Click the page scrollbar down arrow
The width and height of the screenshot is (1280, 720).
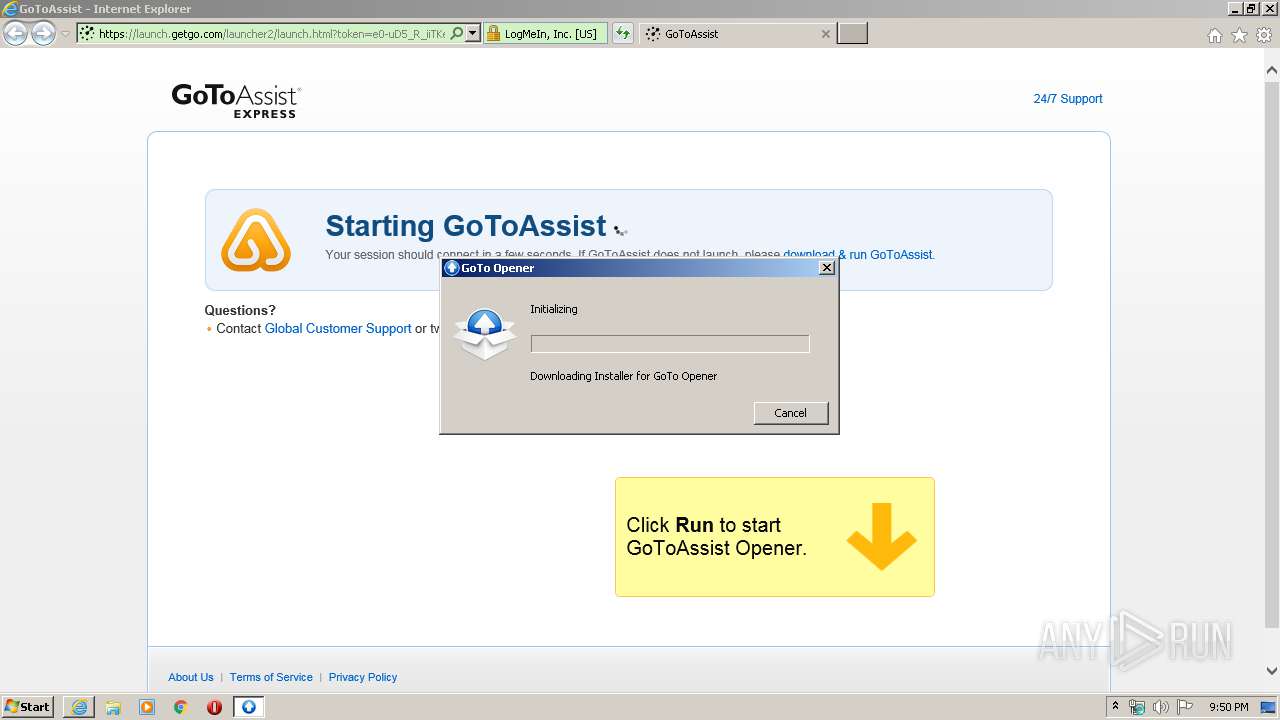(x=1272, y=671)
